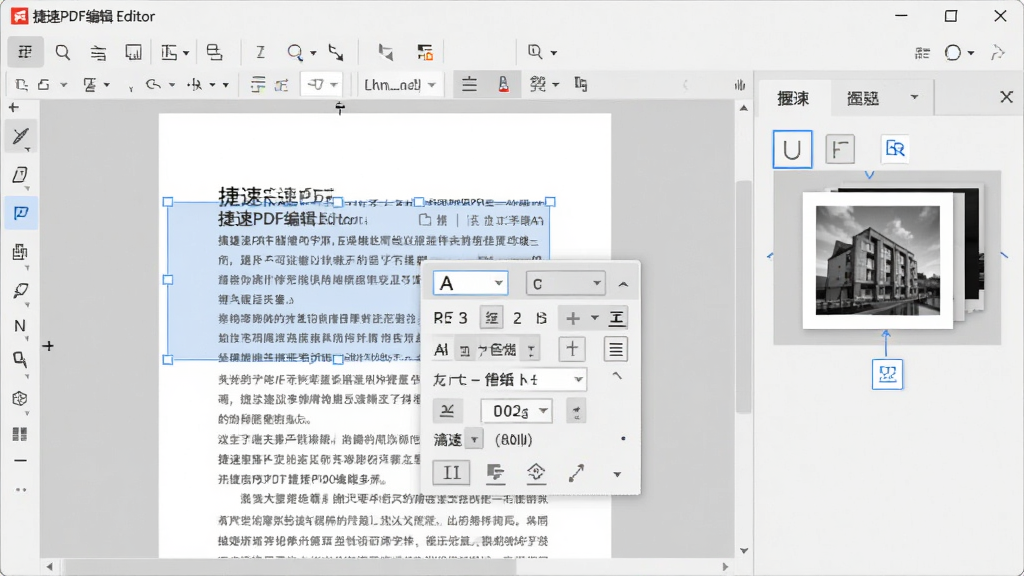Click the diagonal arrow icon beside zoom dropdown

point(336,52)
